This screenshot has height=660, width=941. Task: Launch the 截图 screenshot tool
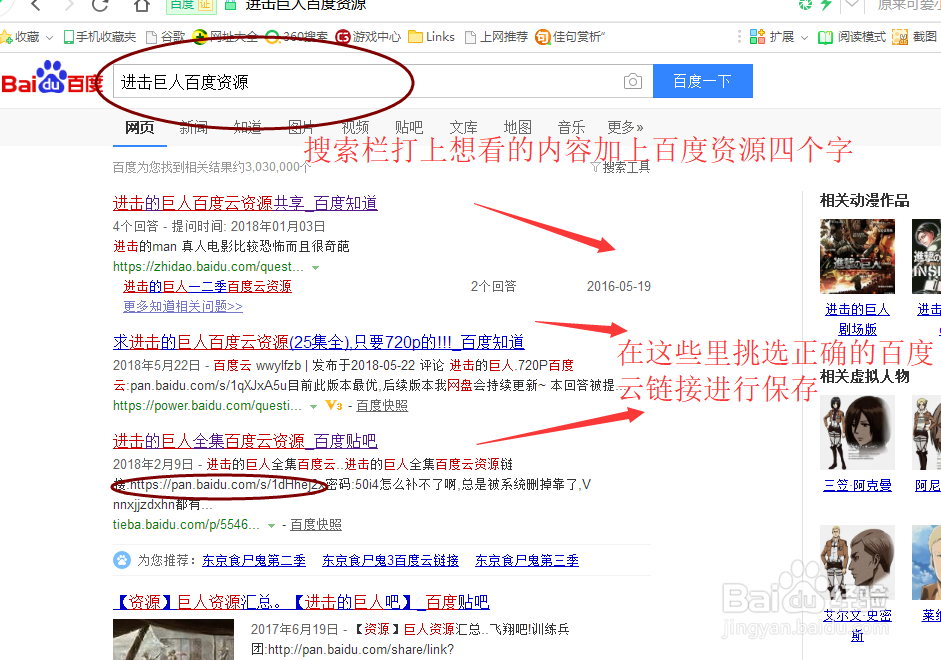pos(924,37)
